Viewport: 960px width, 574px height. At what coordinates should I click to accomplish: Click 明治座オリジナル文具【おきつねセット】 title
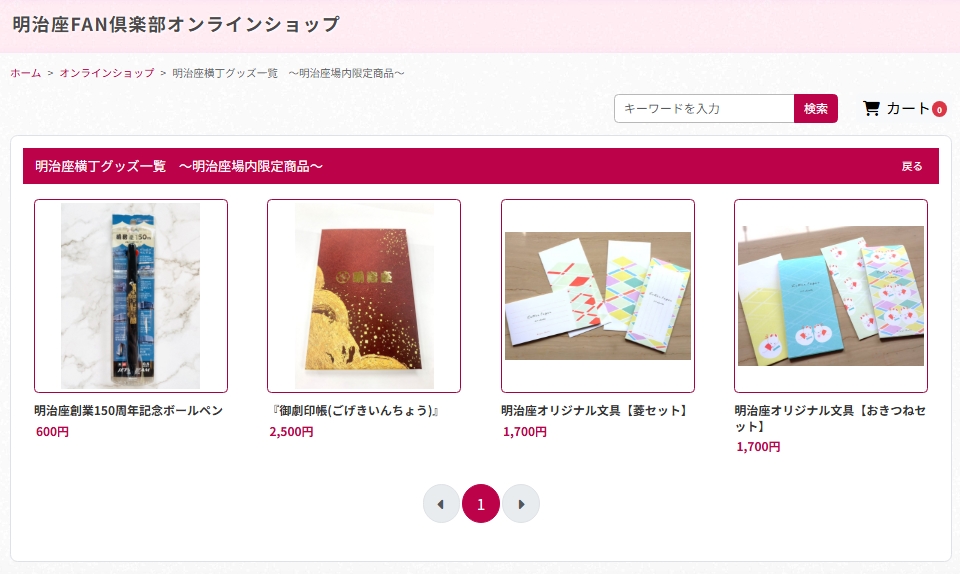tap(831, 418)
